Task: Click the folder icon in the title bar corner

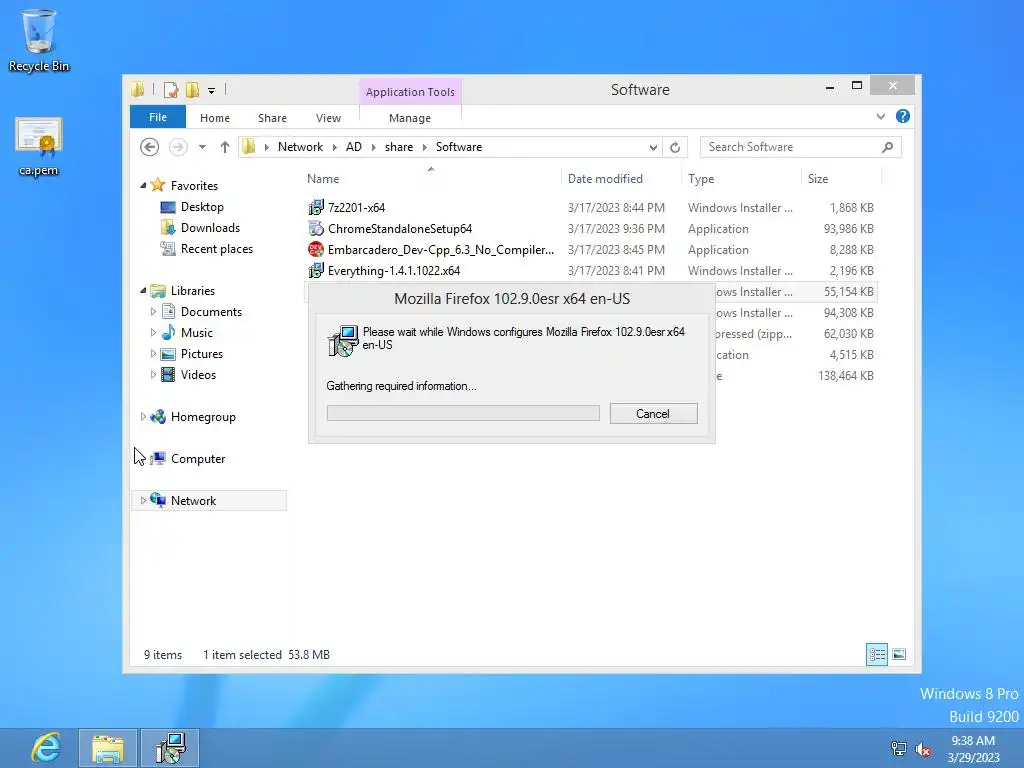Action: click(x=138, y=89)
